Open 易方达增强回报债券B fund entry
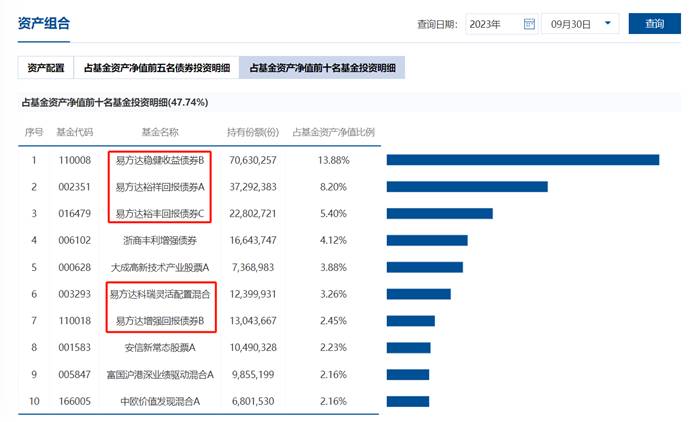Image resolution: width=692 pixels, height=422 pixels. [x=160, y=321]
